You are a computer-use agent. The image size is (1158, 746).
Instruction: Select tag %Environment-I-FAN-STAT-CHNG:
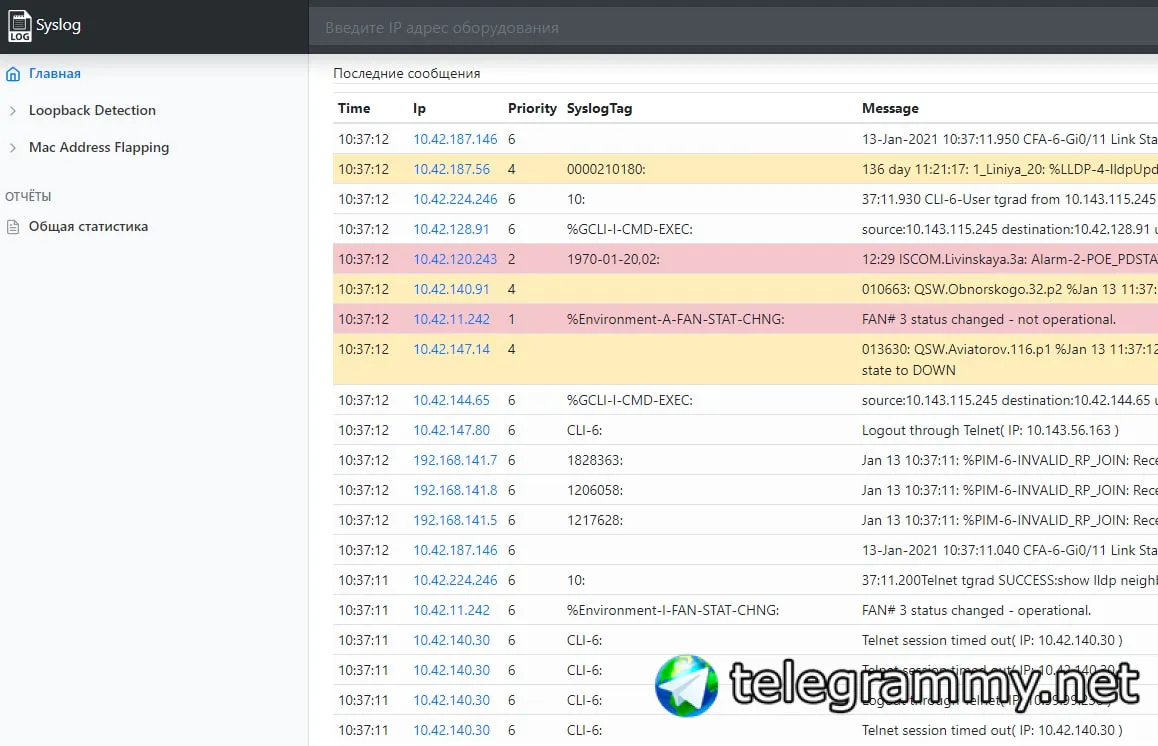coord(672,611)
